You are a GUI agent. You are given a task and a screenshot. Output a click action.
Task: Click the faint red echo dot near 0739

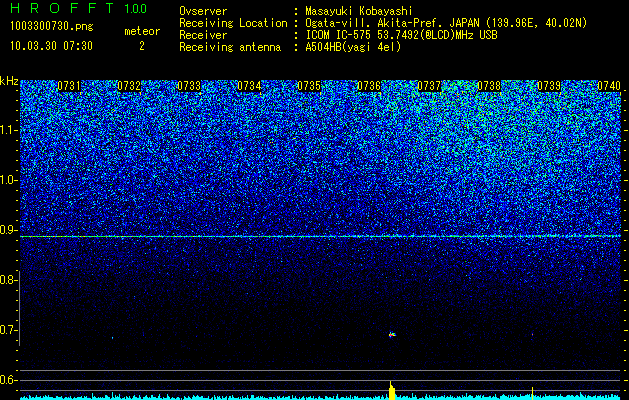532,334
